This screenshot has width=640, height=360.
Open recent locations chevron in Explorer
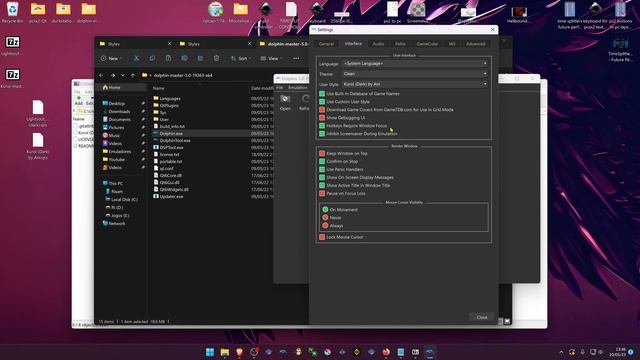pyautogui.click(x=122, y=76)
